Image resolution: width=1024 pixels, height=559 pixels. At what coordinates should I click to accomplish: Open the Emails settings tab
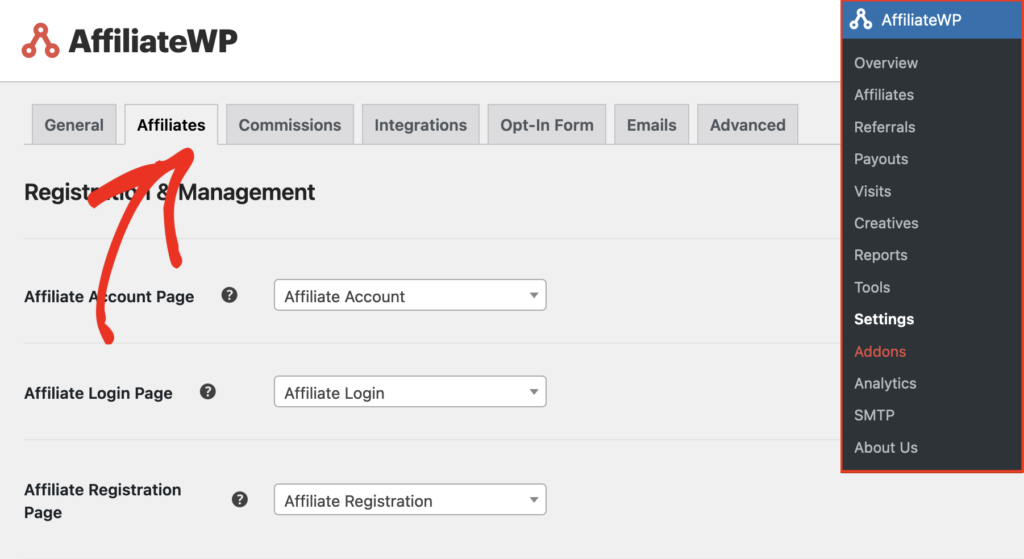tap(652, 125)
